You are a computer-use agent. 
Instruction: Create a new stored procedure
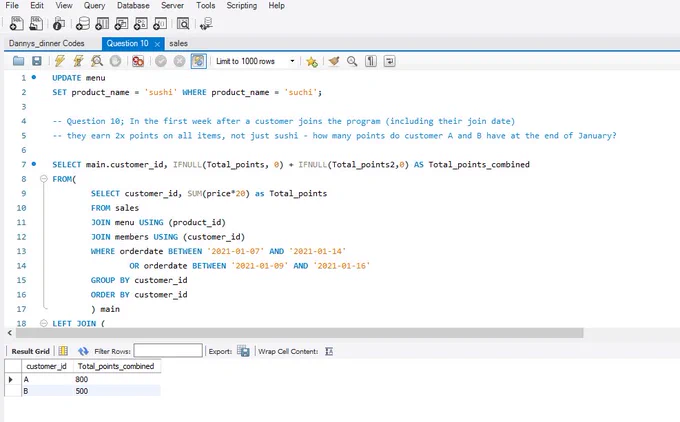pyautogui.click(x=141, y=23)
